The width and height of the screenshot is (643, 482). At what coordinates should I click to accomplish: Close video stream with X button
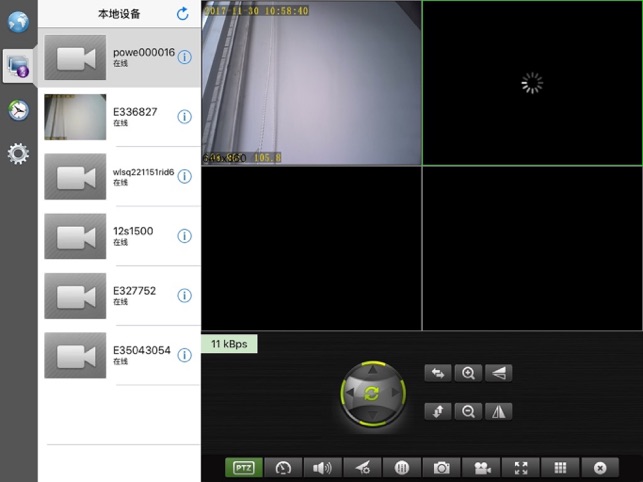click(x=600, y=468)
